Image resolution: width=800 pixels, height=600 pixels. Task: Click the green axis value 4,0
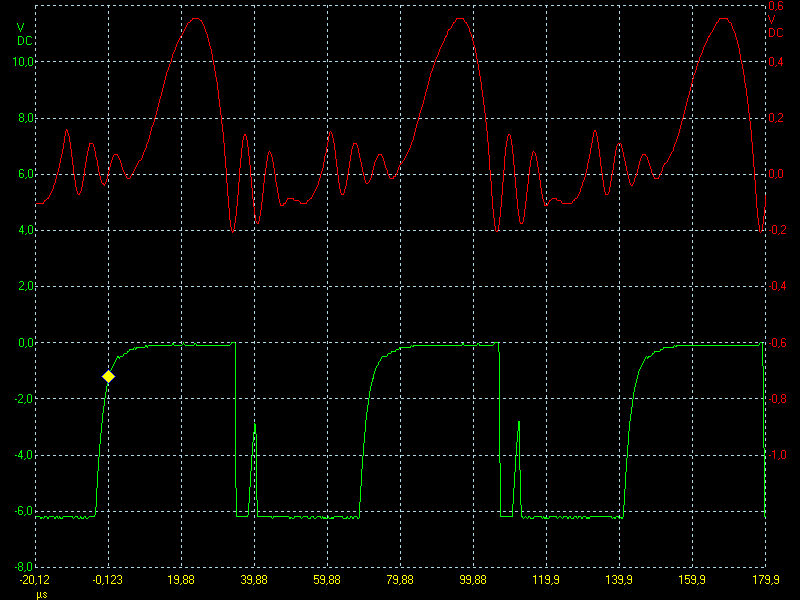(26, 230)
